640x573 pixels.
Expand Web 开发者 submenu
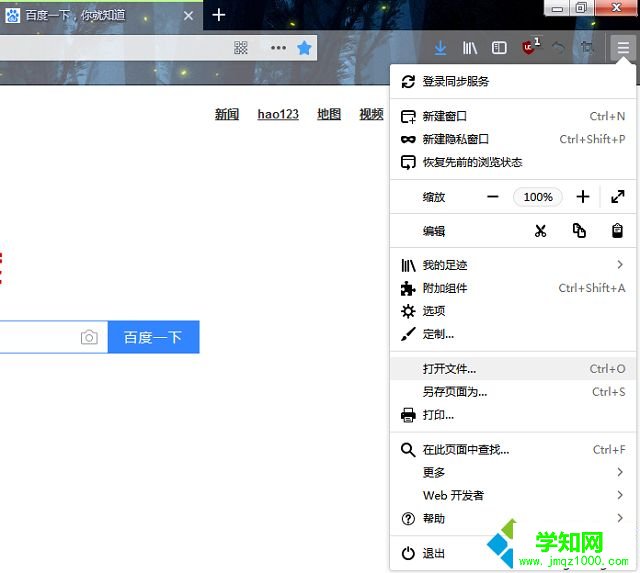tap(513, 495)
